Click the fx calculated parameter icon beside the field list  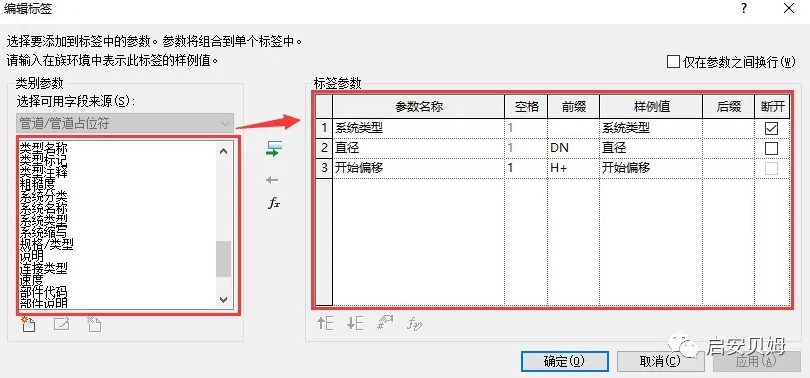pos(274,203)
